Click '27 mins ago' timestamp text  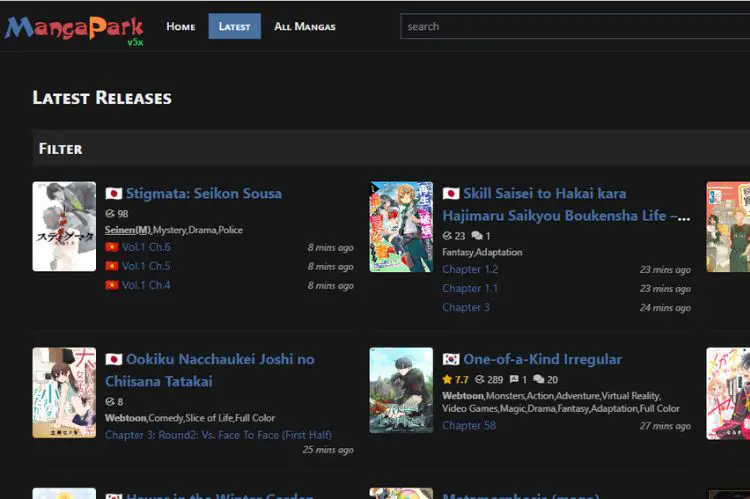[665, 426]
